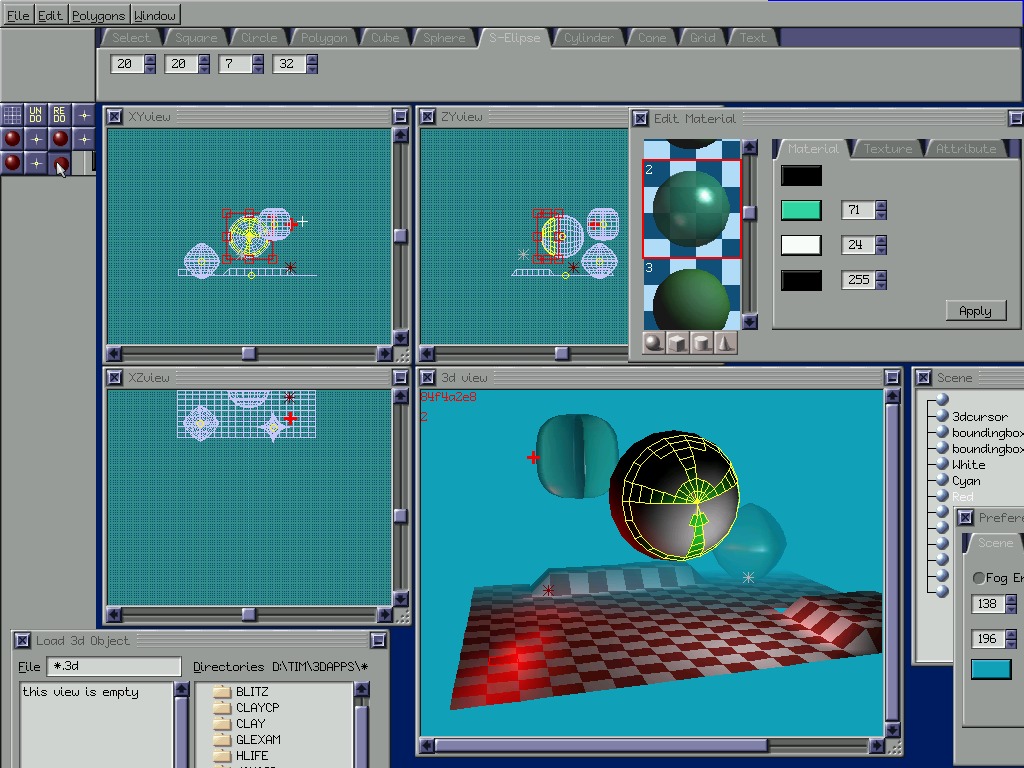The height and width of the screenshot is (768, 1024).
Task: Click the BLITZ folder in Directories list
Action: coord(251,691)
